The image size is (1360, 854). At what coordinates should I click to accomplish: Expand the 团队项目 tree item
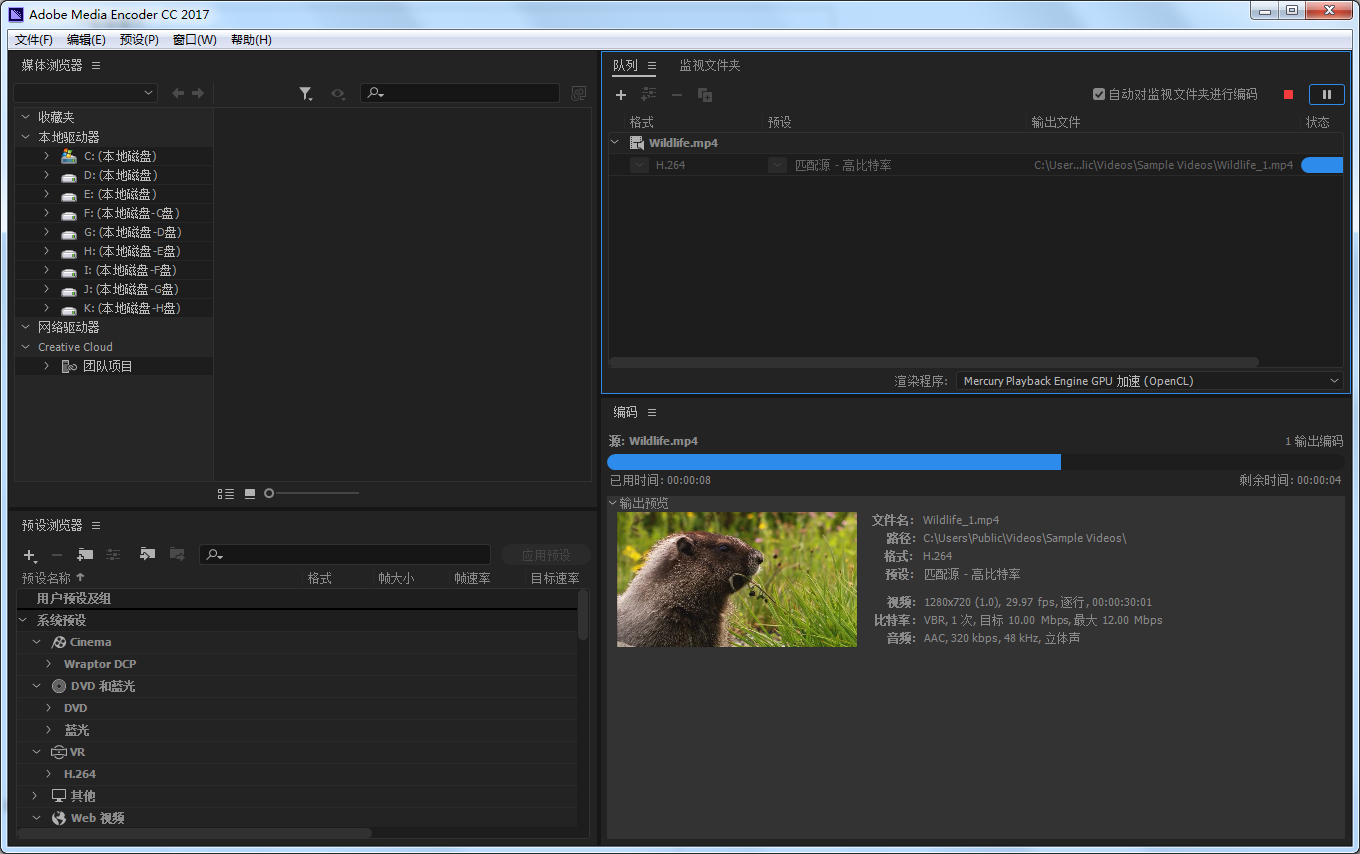tap(46, 366)
